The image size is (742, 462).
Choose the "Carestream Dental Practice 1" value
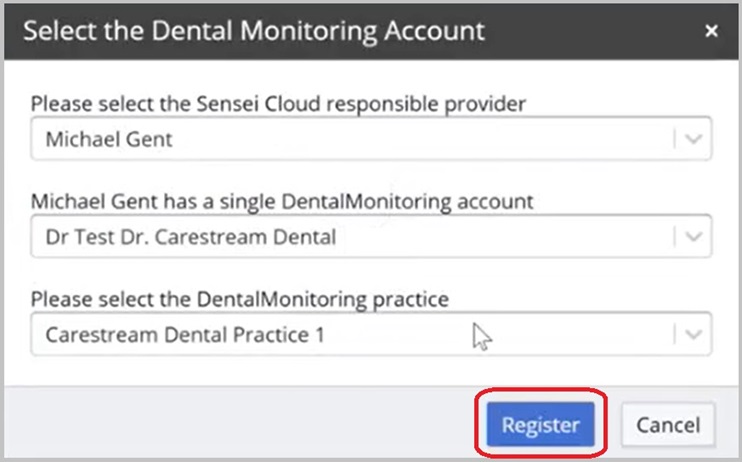(x=185, y=334)
